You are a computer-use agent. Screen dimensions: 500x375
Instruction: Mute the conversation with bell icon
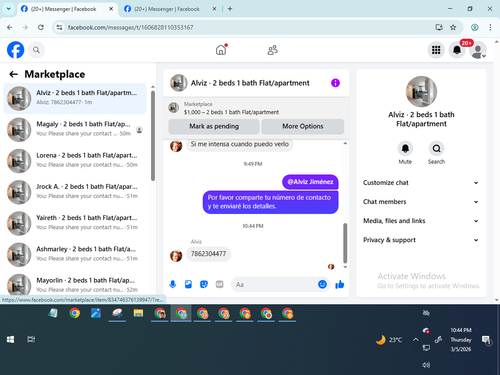tap(405, 148)
